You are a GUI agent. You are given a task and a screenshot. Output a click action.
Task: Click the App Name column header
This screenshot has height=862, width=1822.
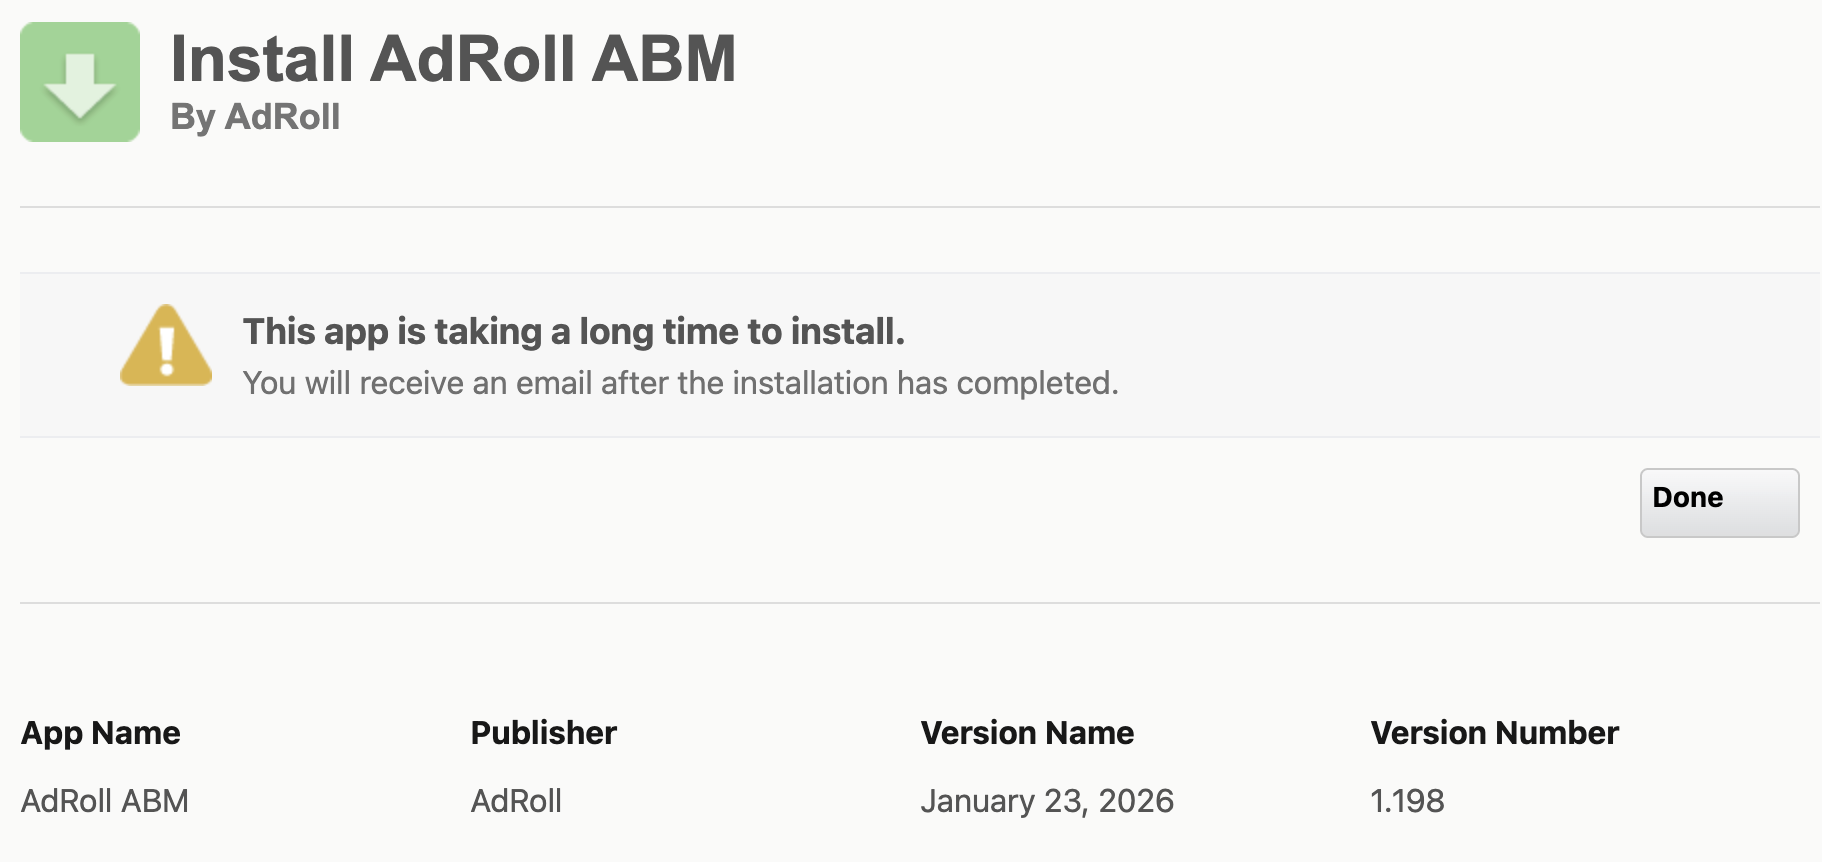point(101,733)
